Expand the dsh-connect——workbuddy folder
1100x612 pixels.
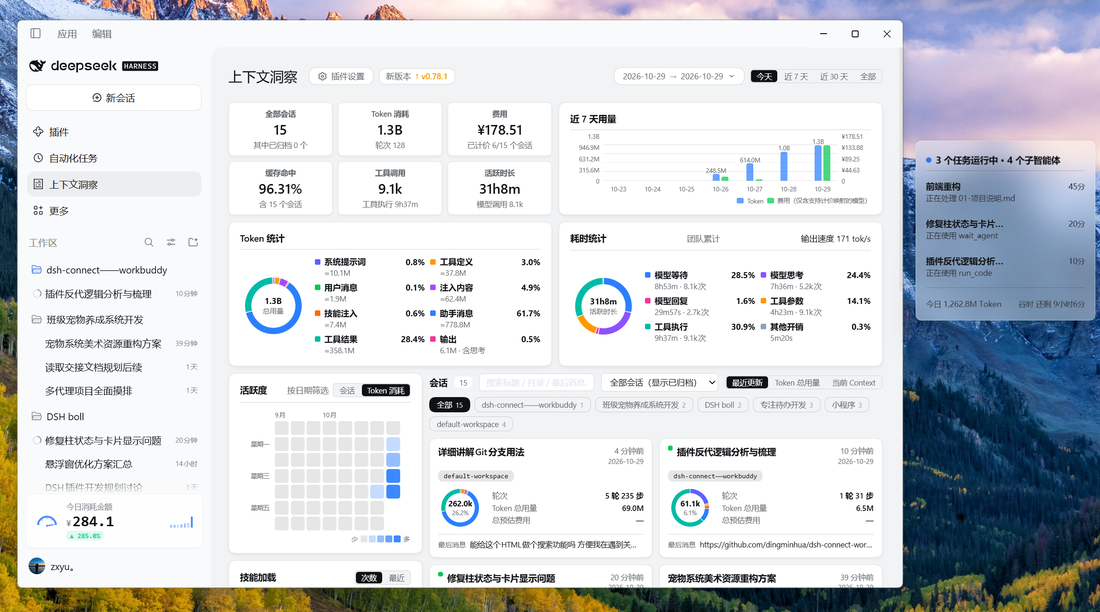click(114, 270)
